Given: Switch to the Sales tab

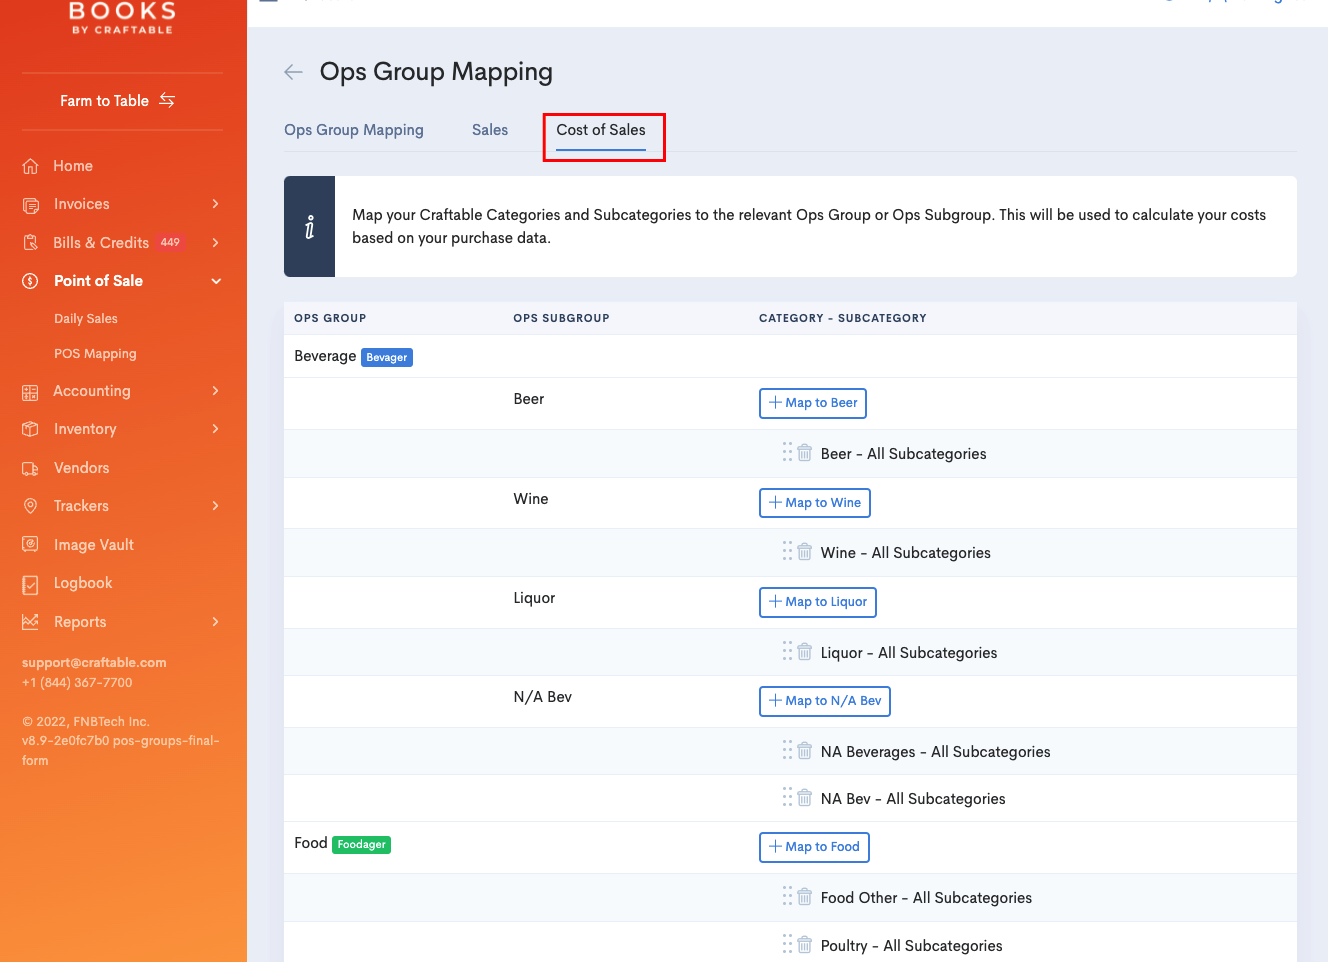Looking at the screenshot, I should (489, 130).
